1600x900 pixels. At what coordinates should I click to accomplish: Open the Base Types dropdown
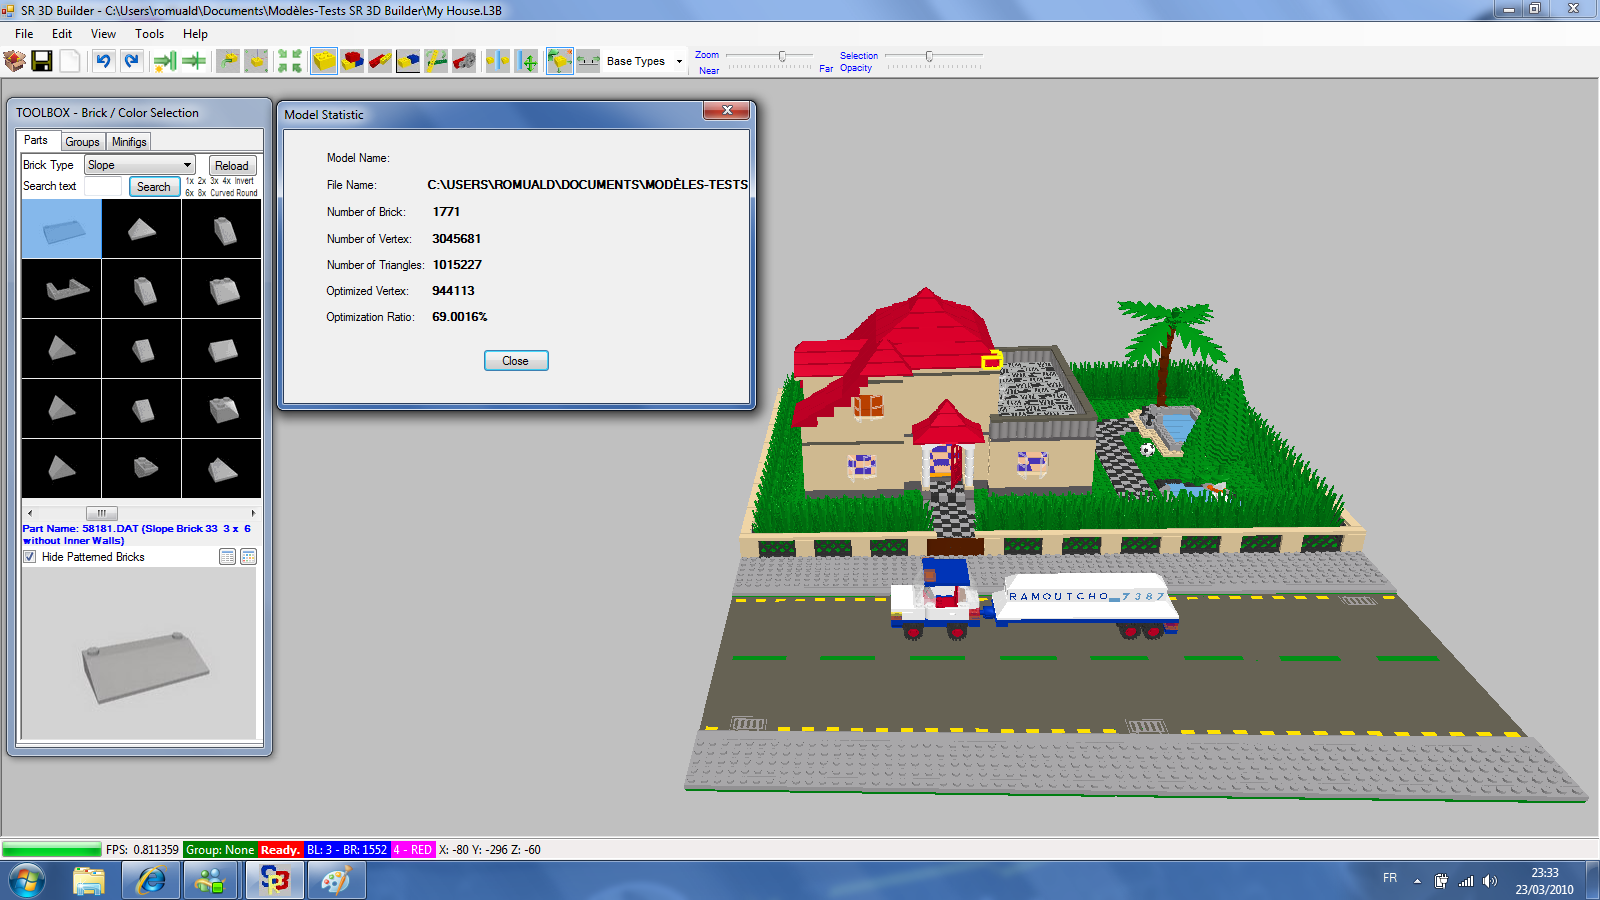point(640,61)
